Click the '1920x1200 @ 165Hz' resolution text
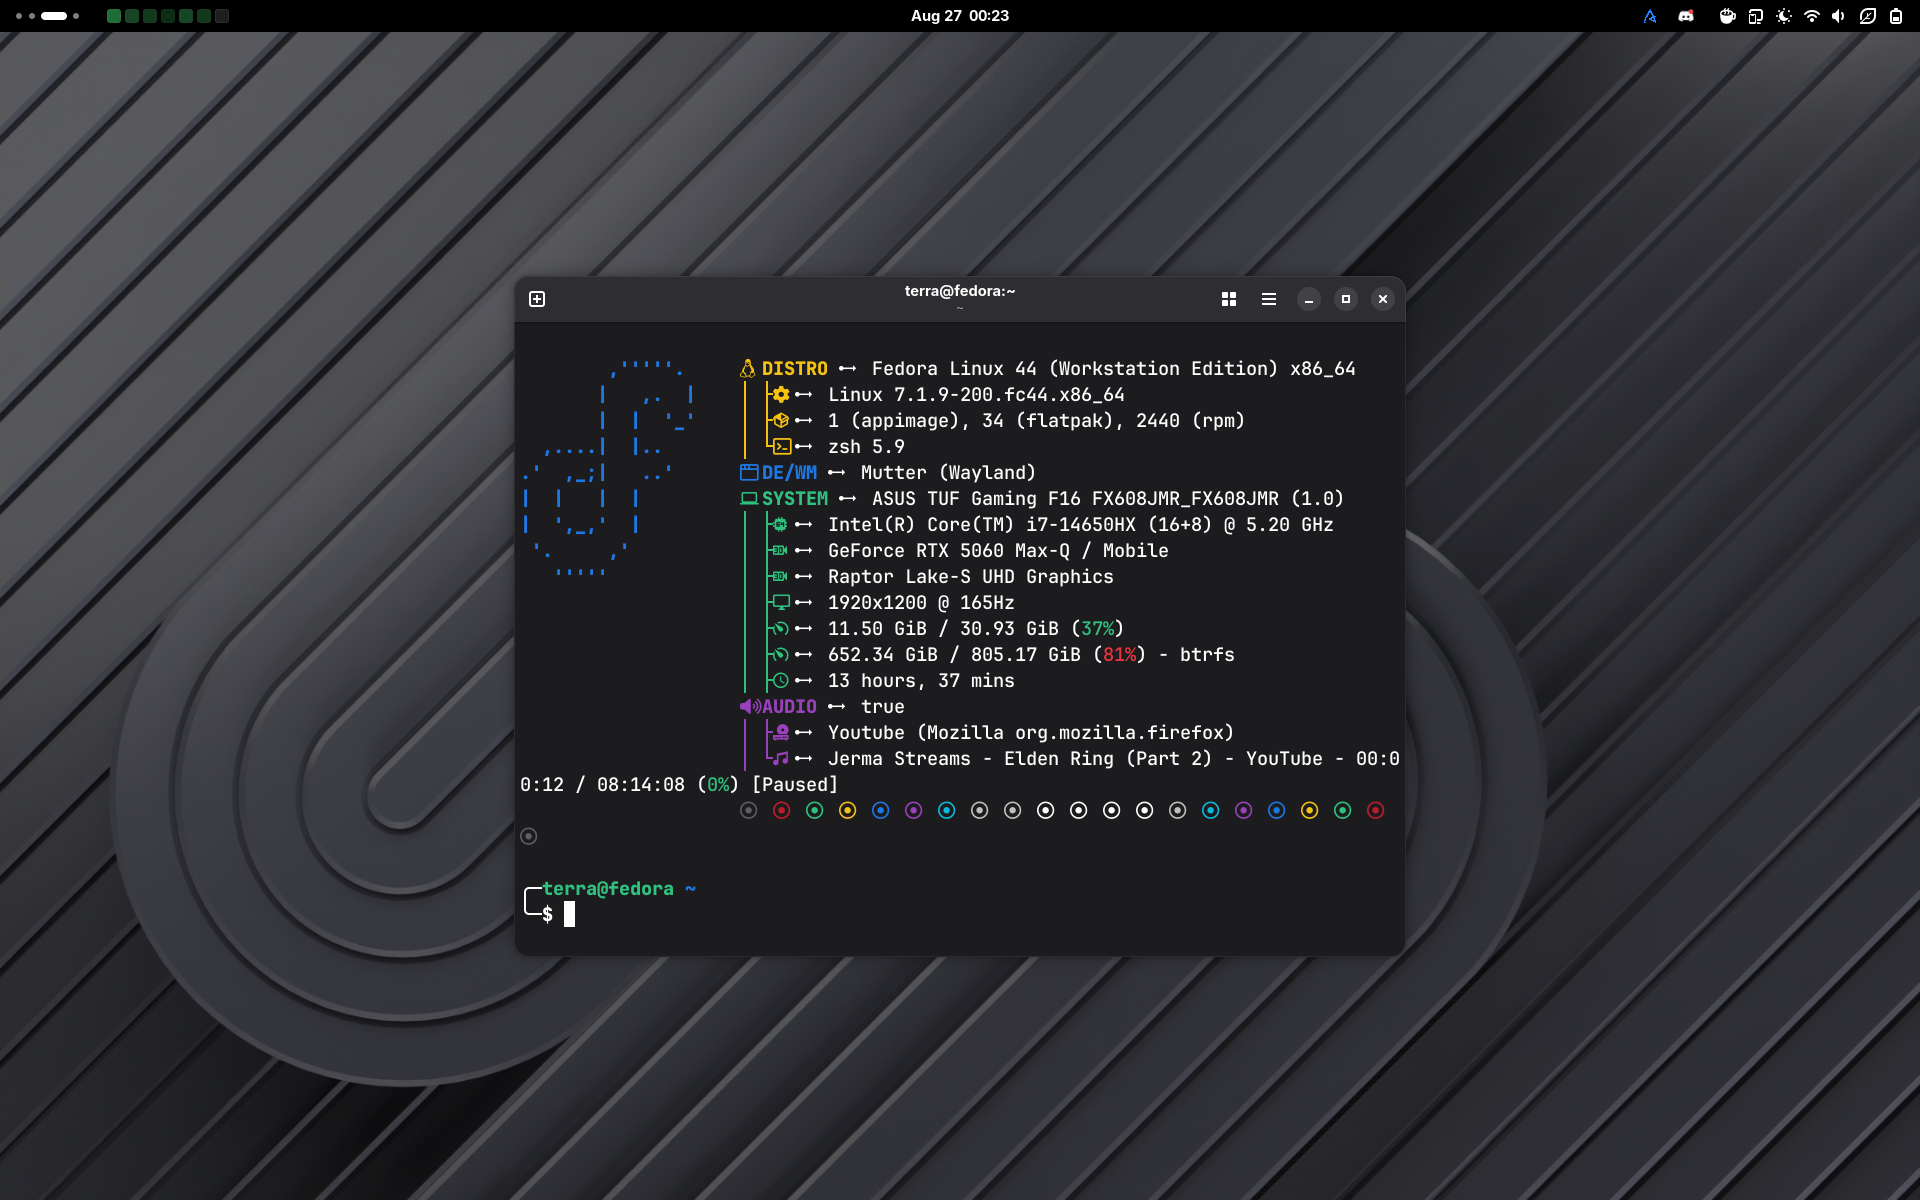The width and height of the screenshot is (1920, 1200). click(921, 602)
